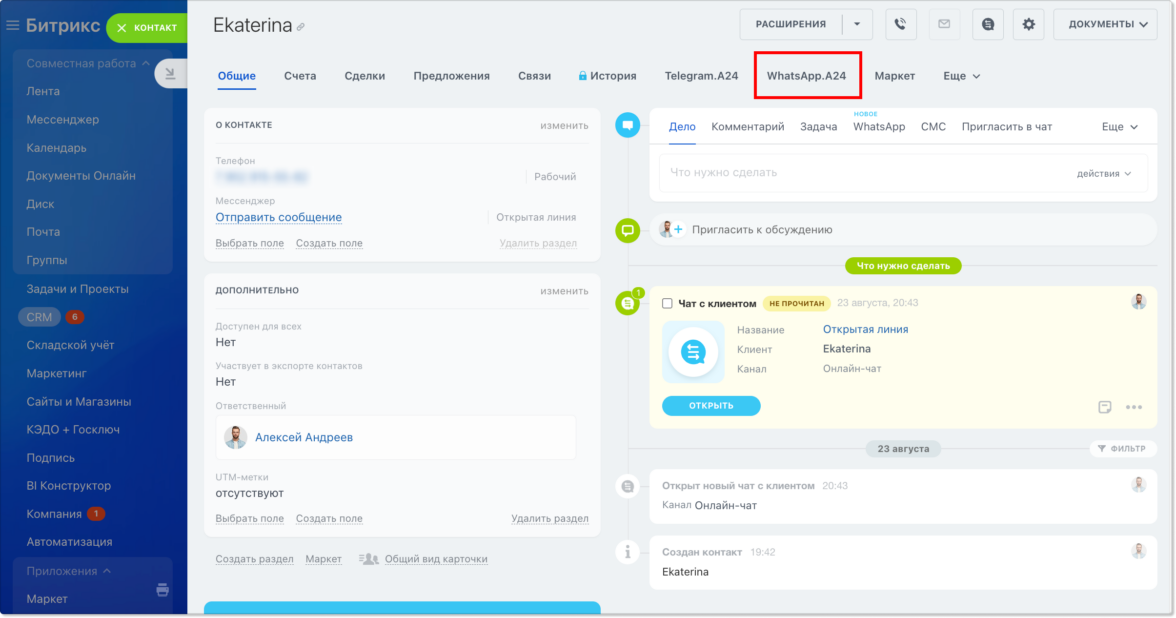This screenshot has width=1176, height=618.
Task: Click the Открыть button in chat card
Action: (x=711, y=406)
